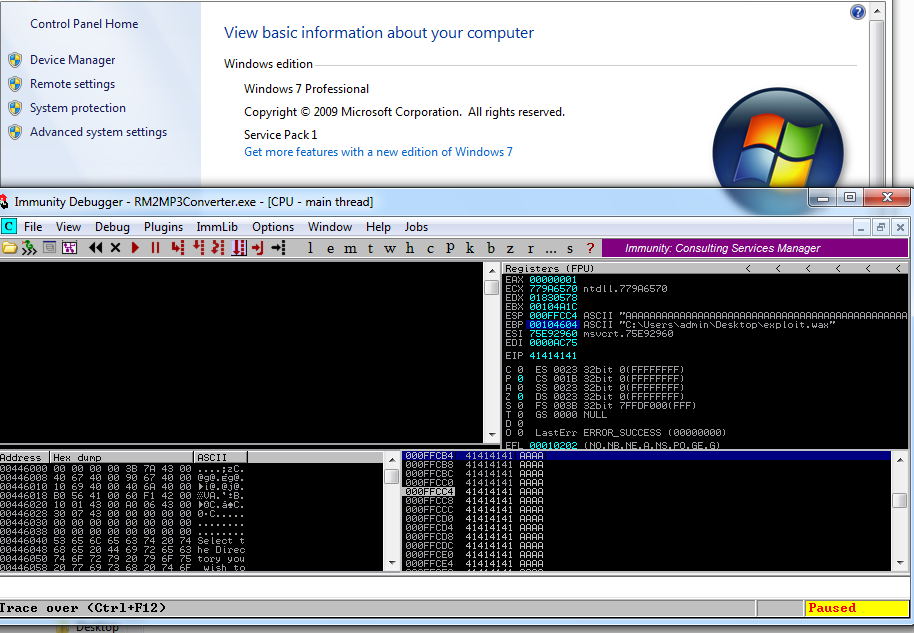Viewport: 914px width, 633px height.
Task: Open the Help menu
Action: tap(378, 227)
